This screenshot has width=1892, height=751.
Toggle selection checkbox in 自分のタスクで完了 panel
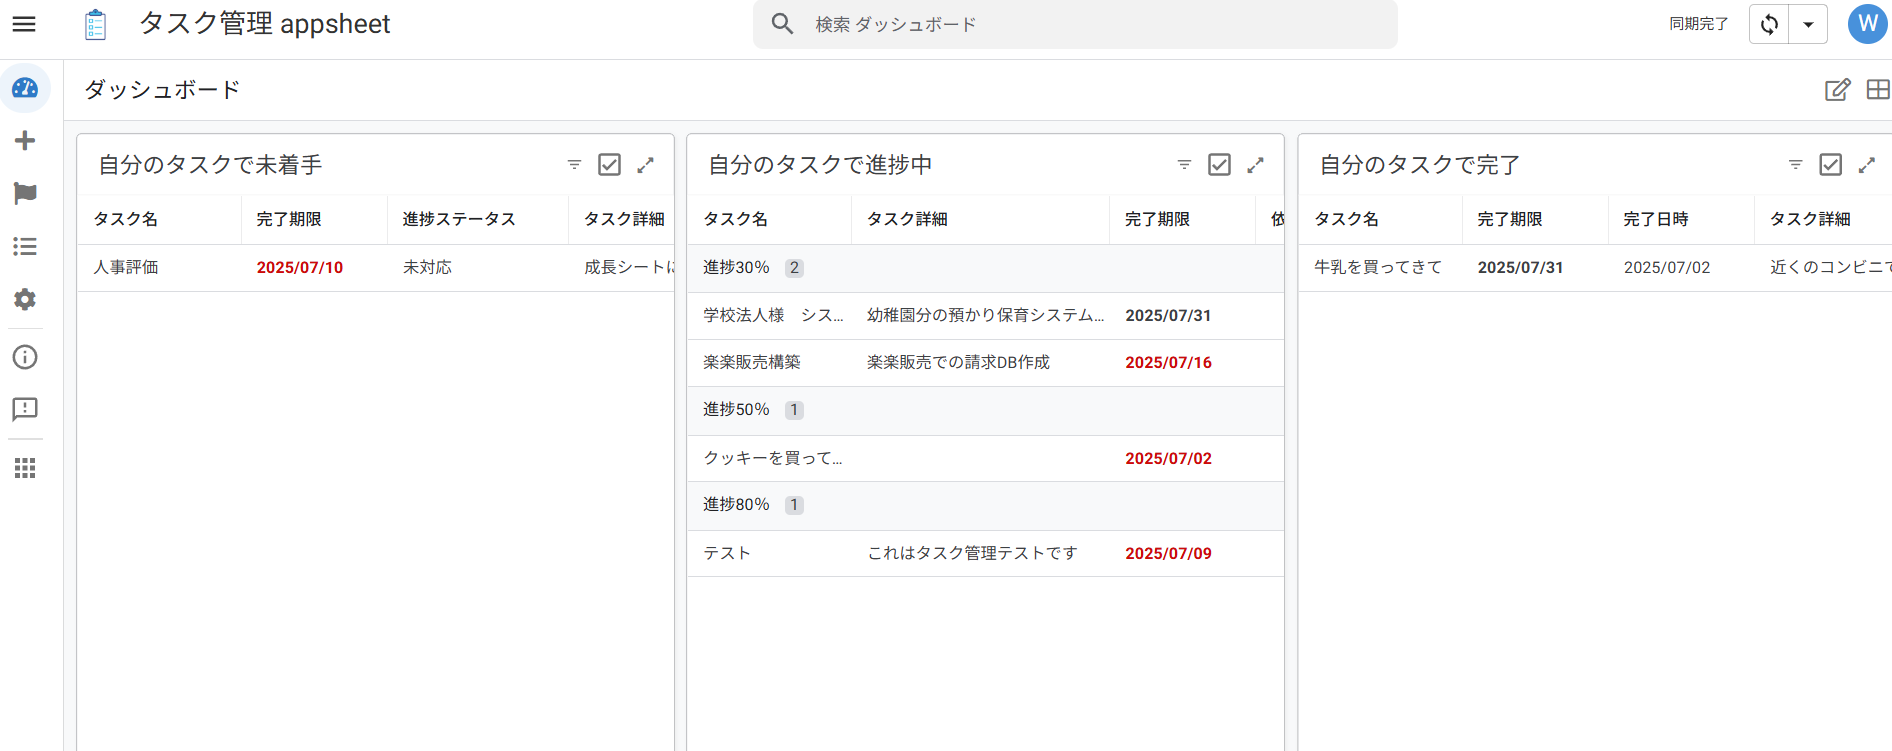click(x=1830, y=165)
